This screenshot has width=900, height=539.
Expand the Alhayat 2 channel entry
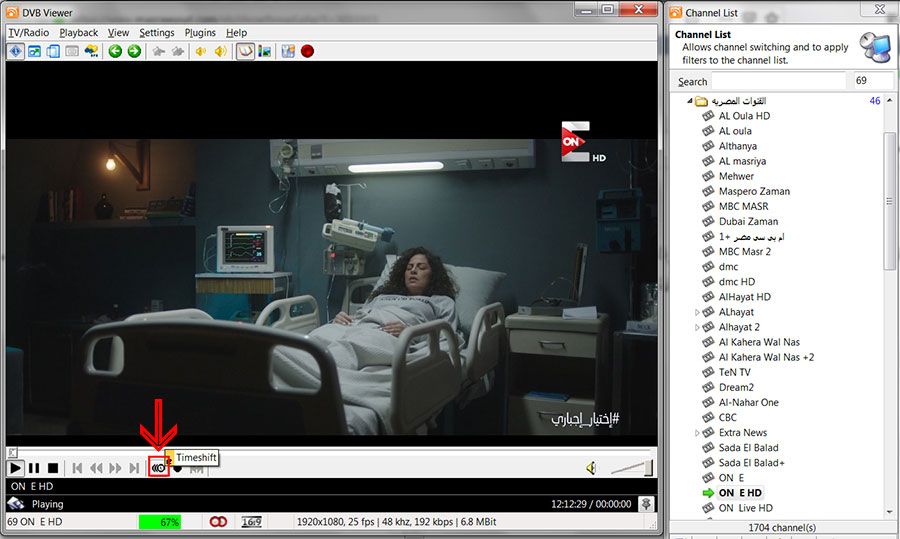697,327
